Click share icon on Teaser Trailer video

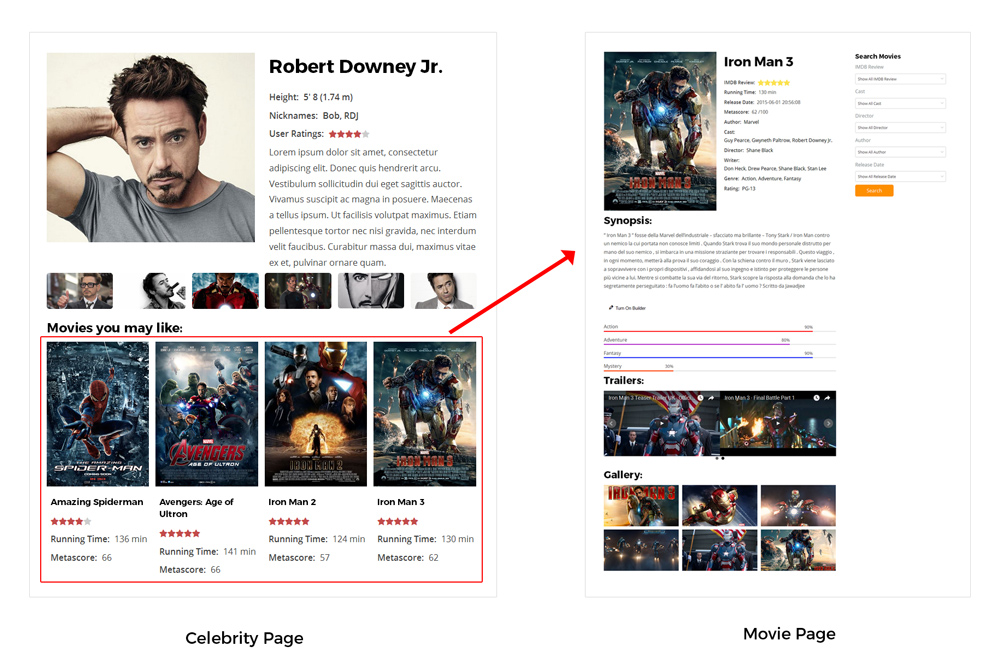[x=711, y=398]
